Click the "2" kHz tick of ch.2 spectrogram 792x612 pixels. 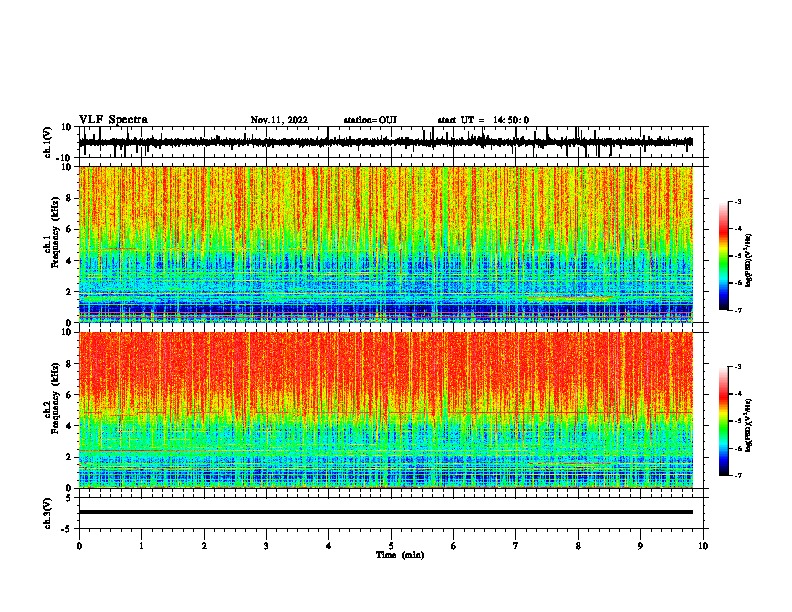[69, 457]
